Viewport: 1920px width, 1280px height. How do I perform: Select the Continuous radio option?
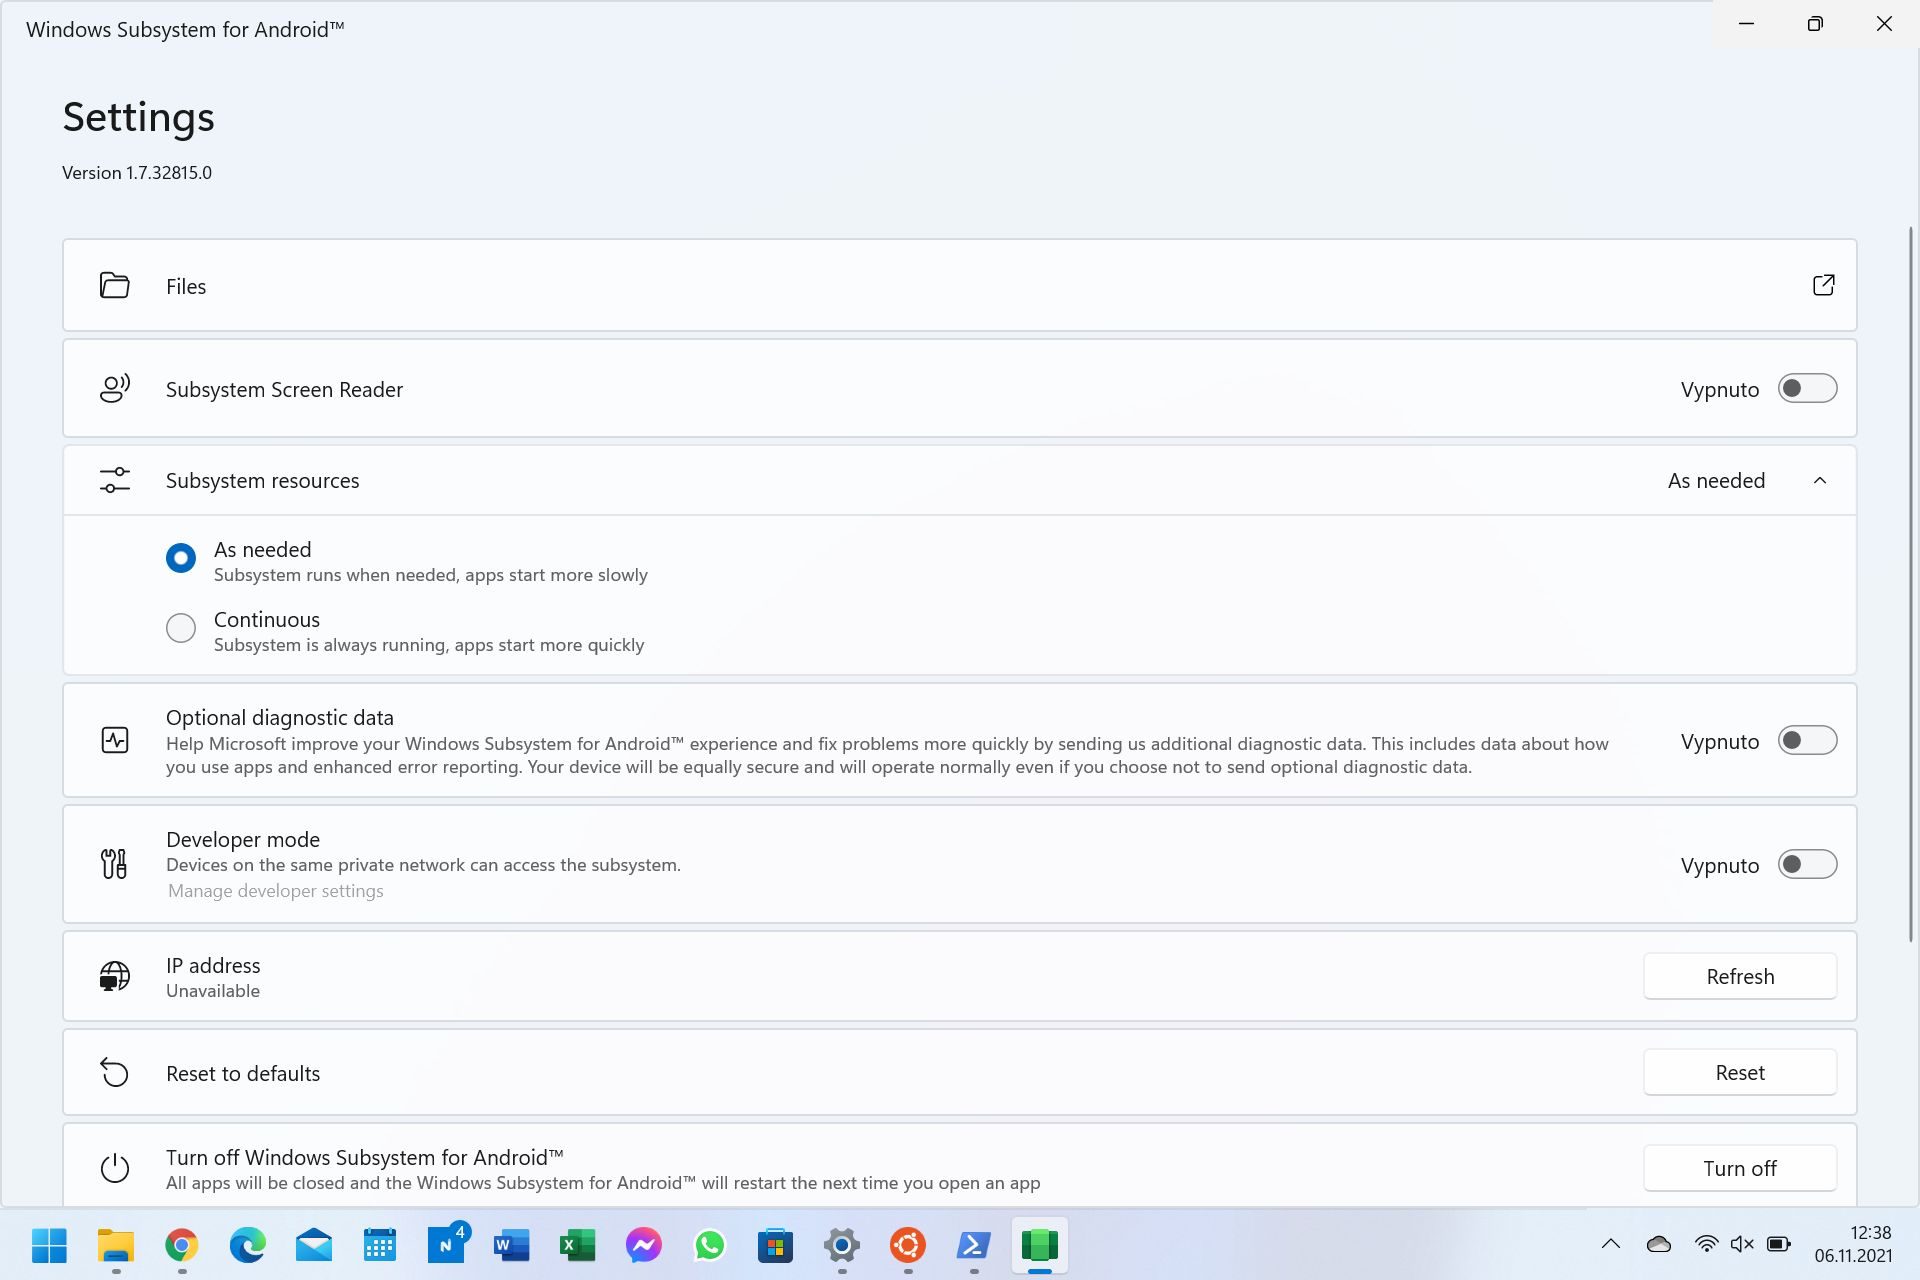(x=181, y=628)
